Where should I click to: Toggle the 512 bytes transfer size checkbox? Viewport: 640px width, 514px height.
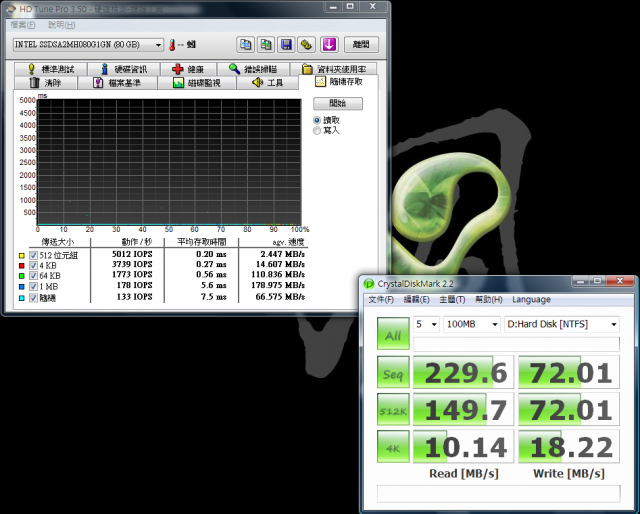(33, 256)
